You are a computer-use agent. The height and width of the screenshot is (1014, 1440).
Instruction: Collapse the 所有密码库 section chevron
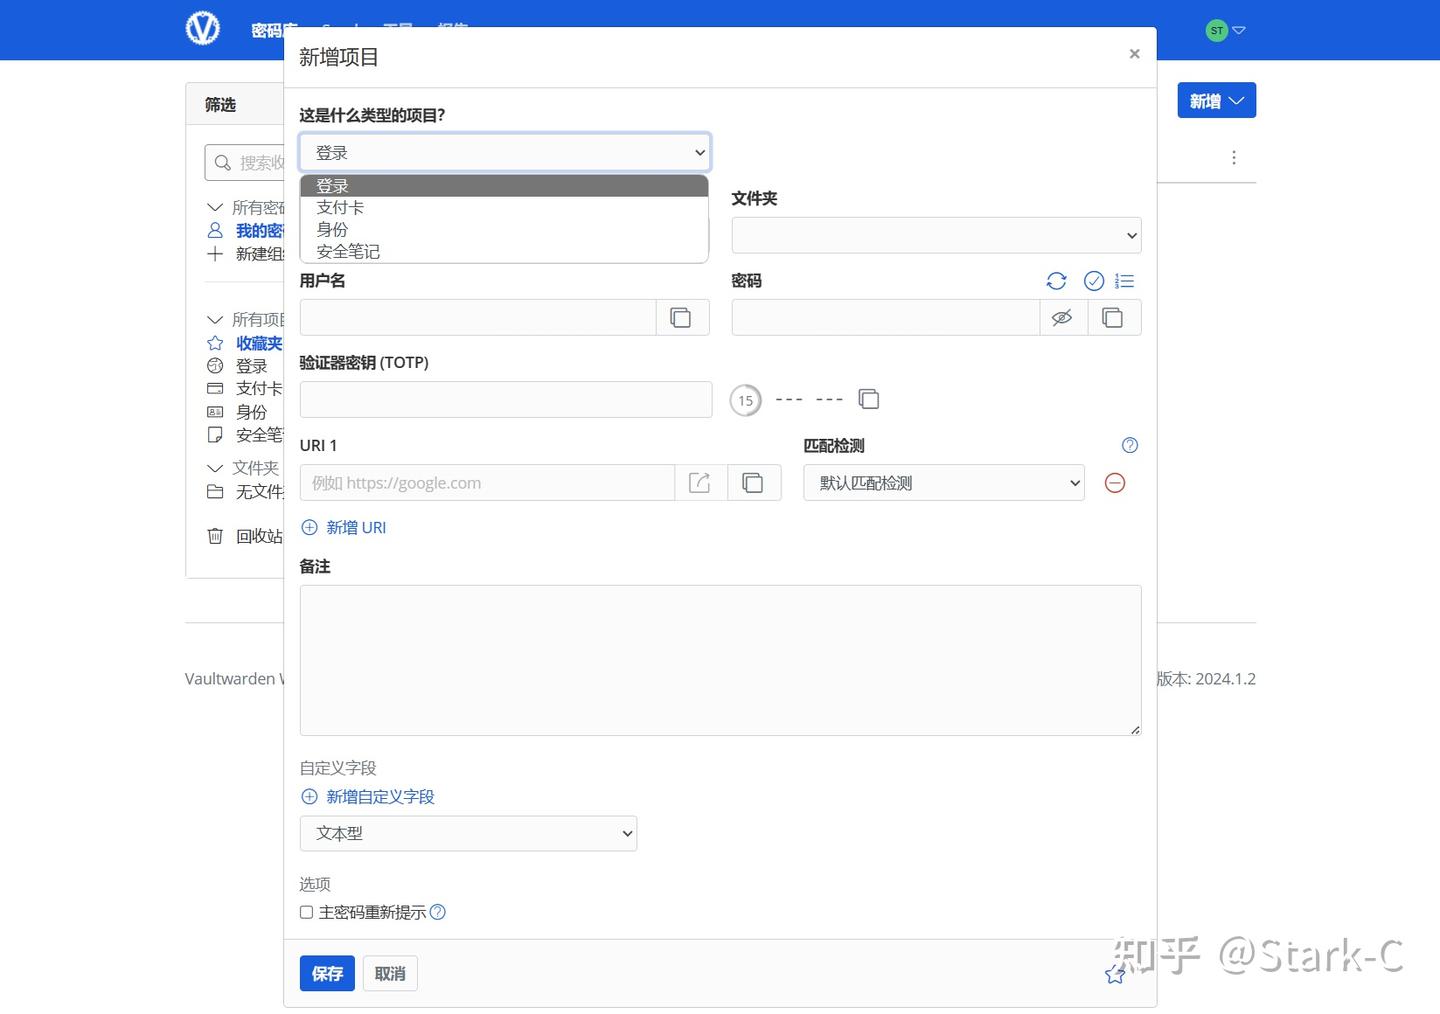coord(214,207)
